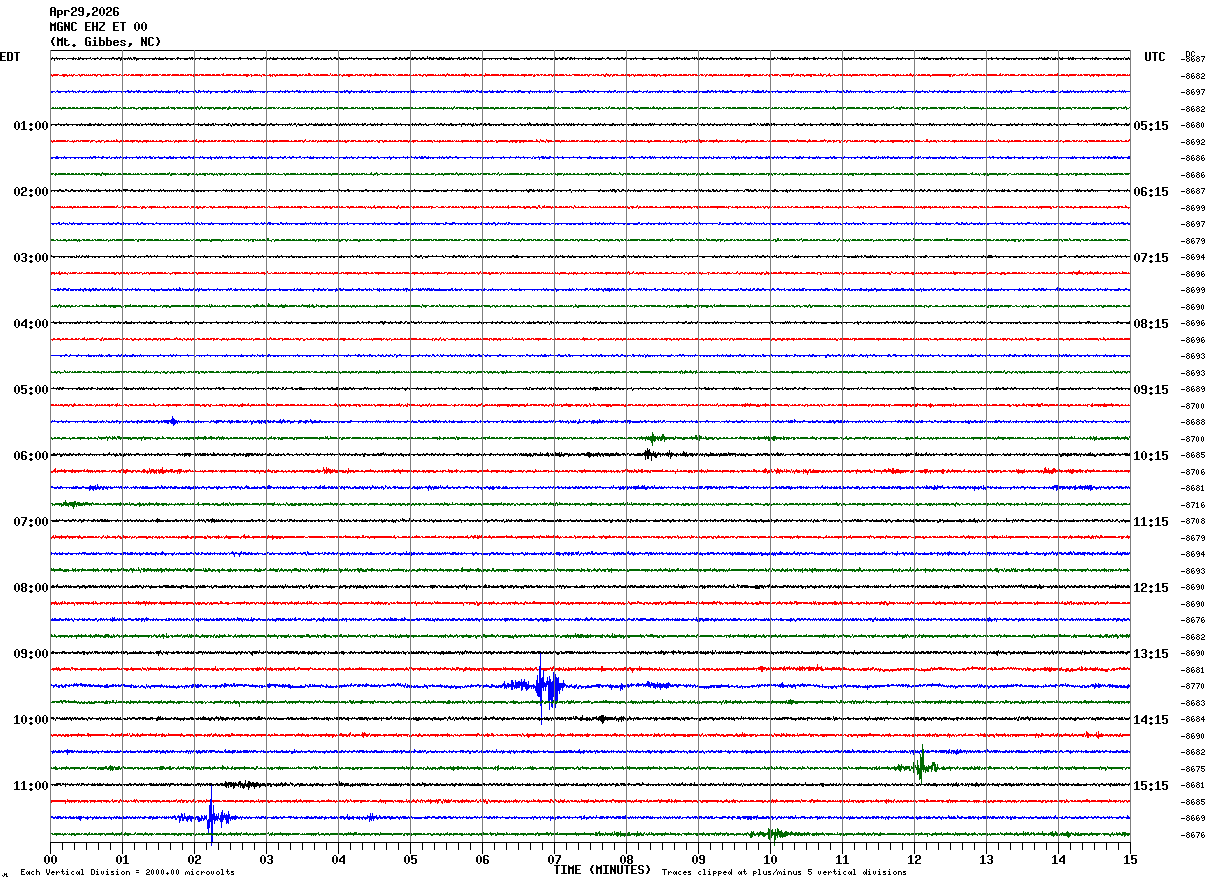Select the 09:00 EDT row label
Viewport: 1210px width, 886px height.
pos(30,654)
